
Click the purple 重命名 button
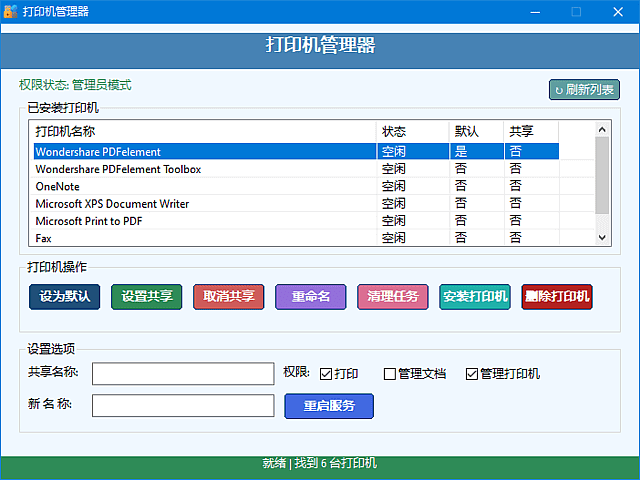coord(310,297)
